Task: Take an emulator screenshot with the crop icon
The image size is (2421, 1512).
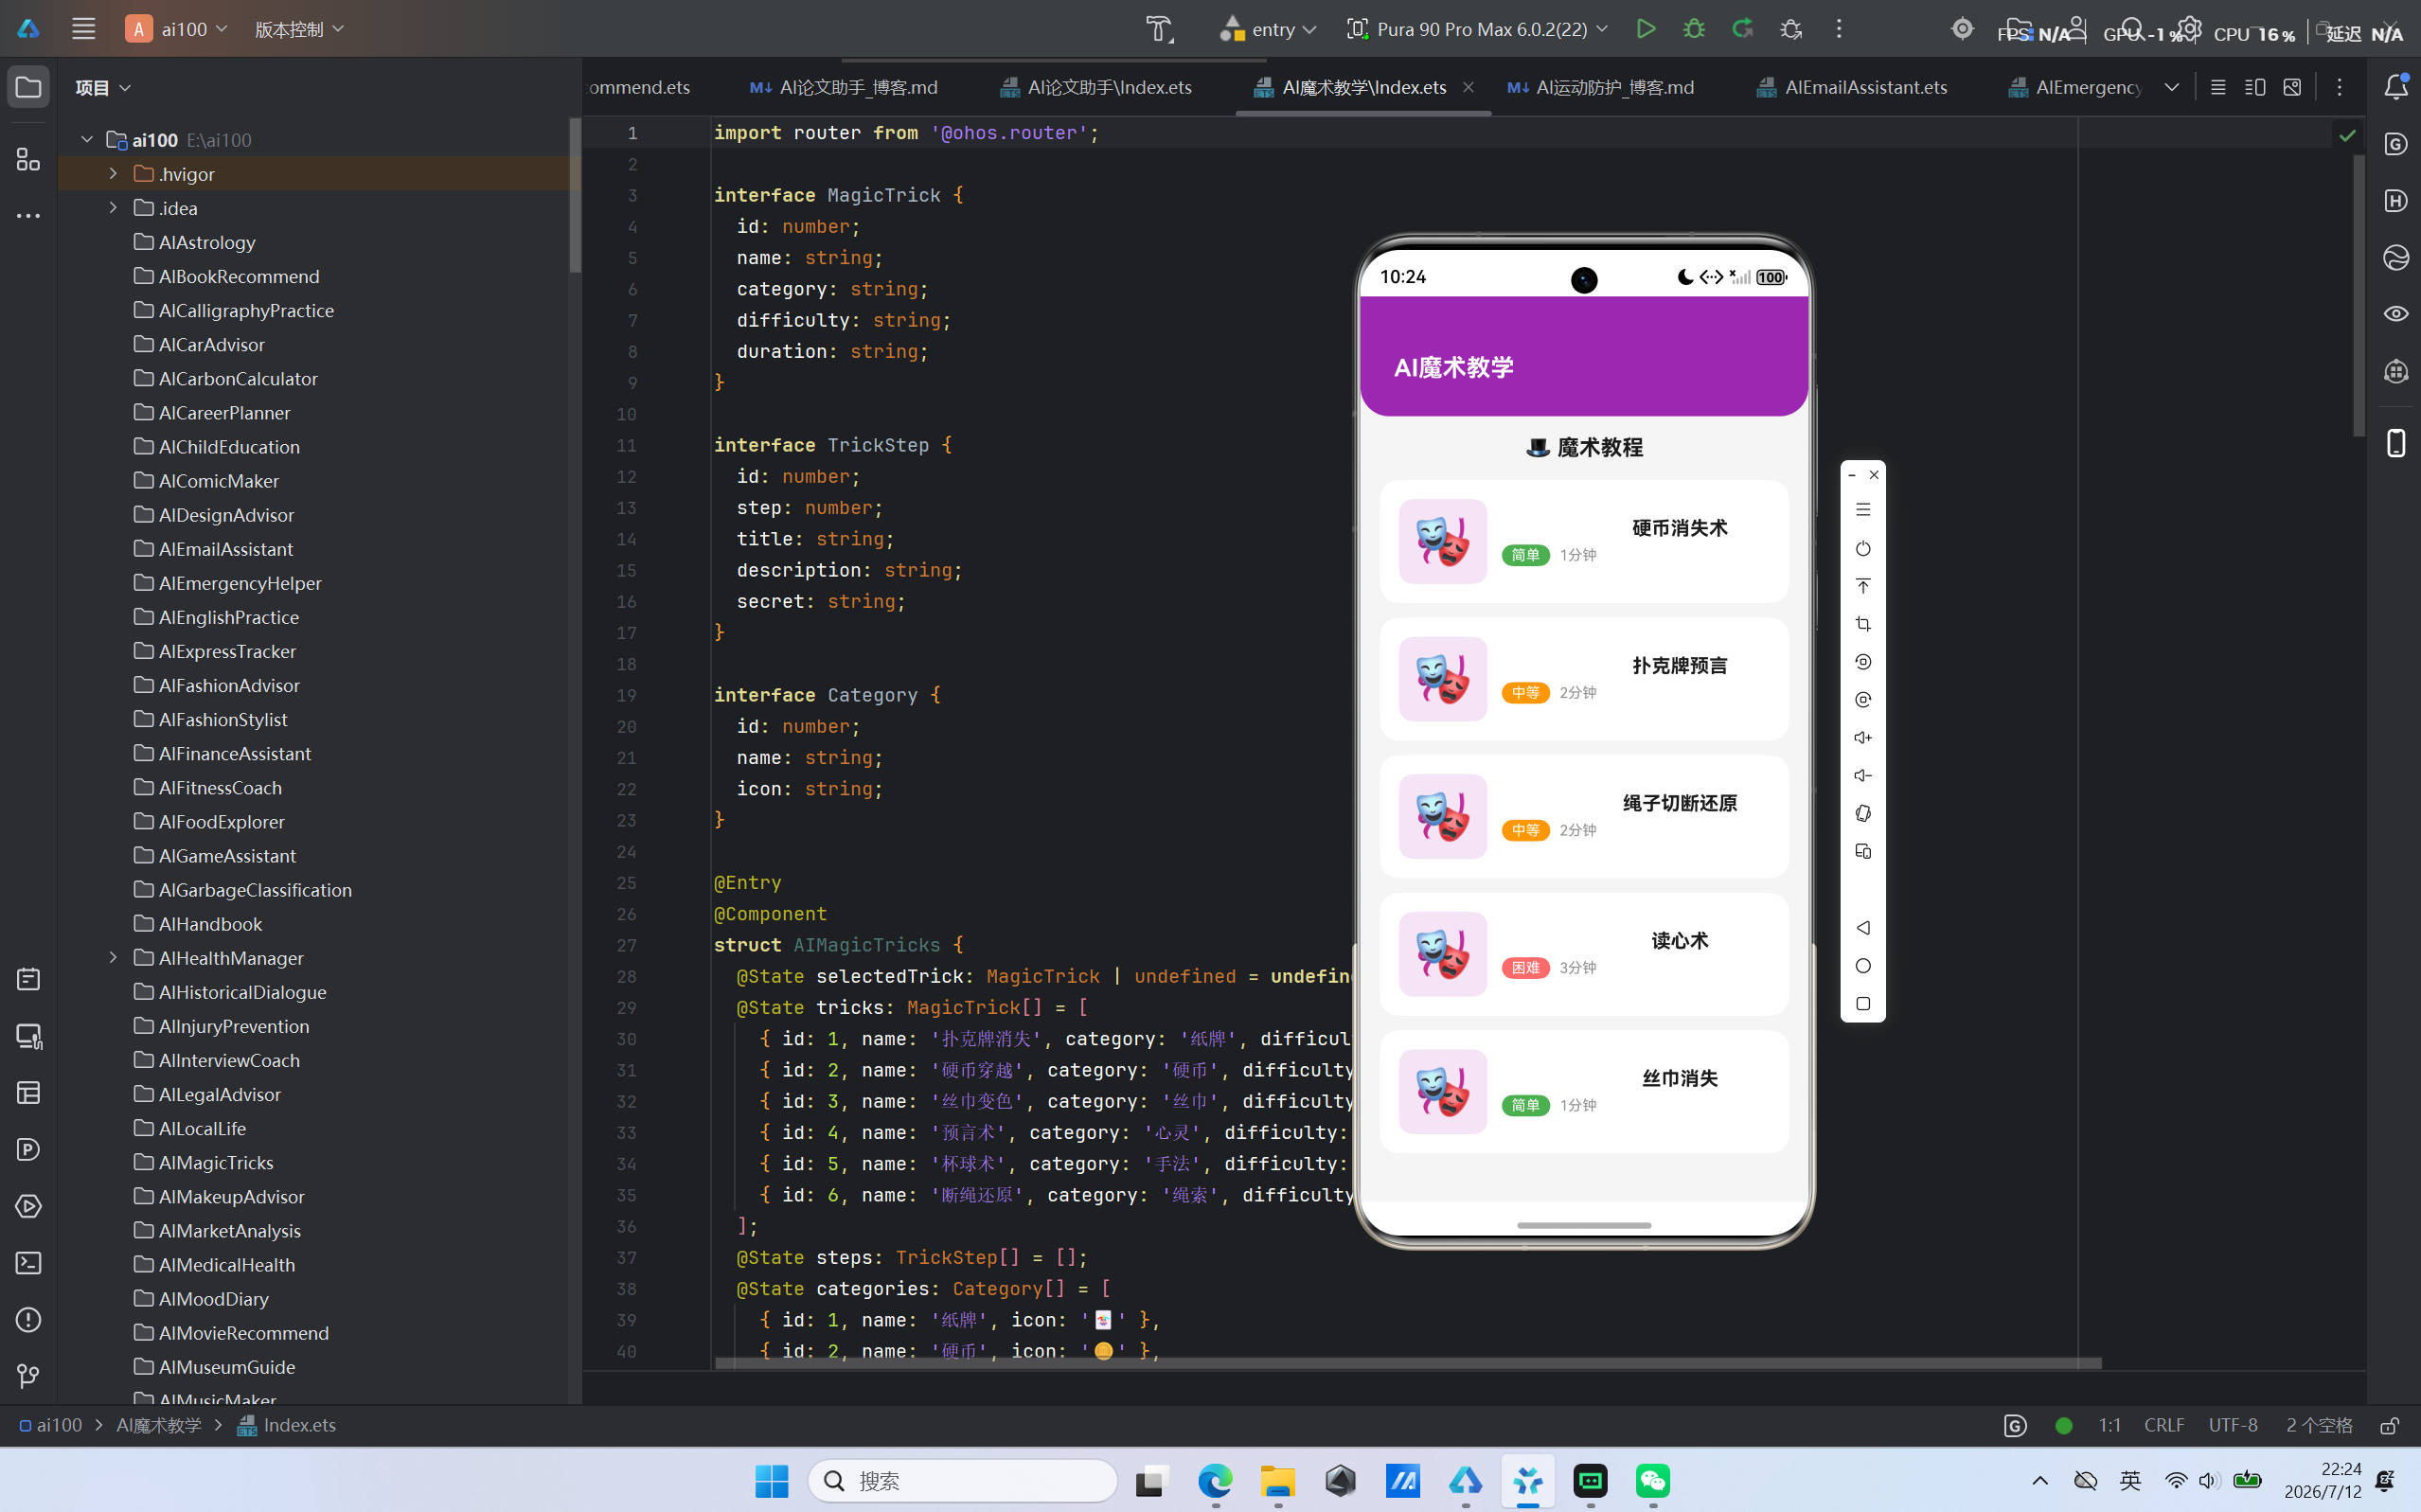Action: coord(1863,624)
